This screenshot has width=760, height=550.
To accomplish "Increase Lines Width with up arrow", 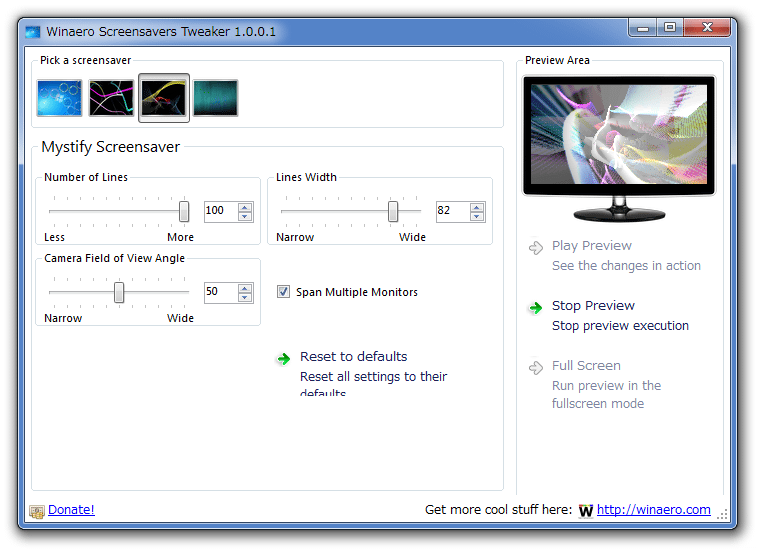I will [477, 207].
